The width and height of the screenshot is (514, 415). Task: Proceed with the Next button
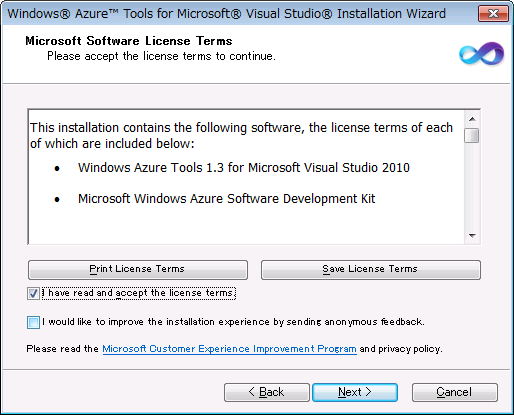tap(355, 392)
